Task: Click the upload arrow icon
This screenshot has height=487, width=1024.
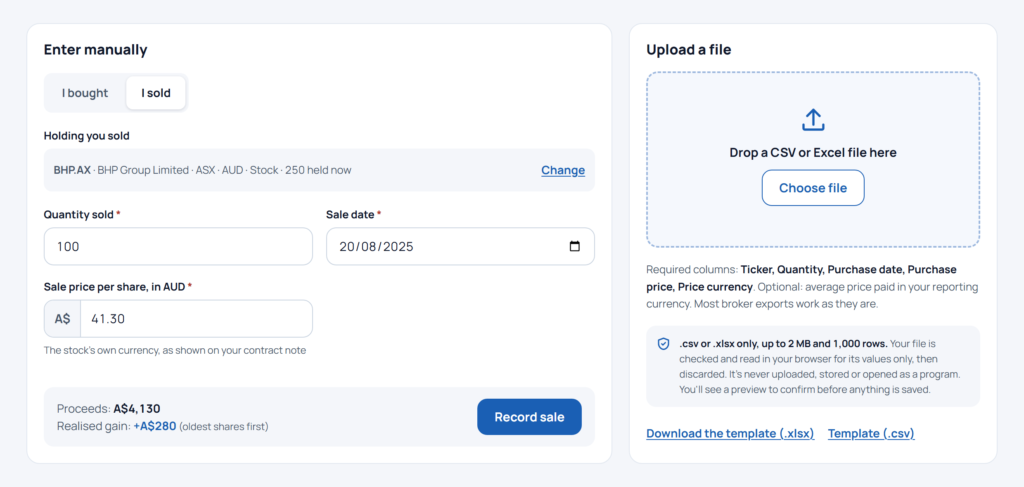Action: tap(813, 120)
